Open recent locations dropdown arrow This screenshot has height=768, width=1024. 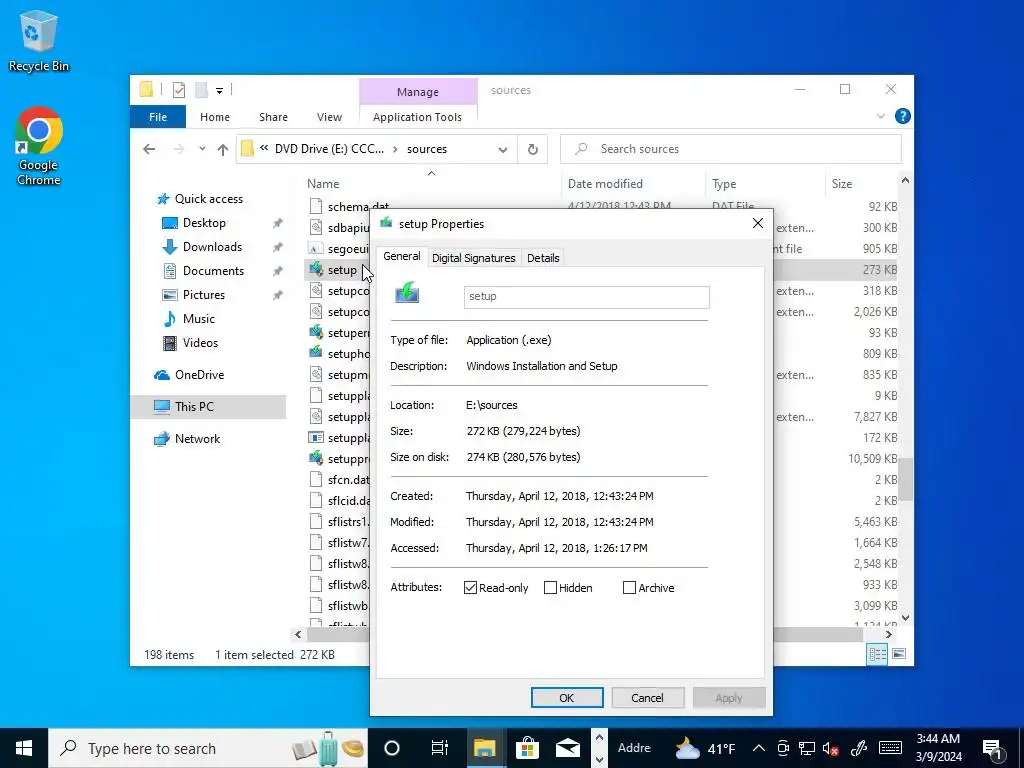click(x=202, y=149)
